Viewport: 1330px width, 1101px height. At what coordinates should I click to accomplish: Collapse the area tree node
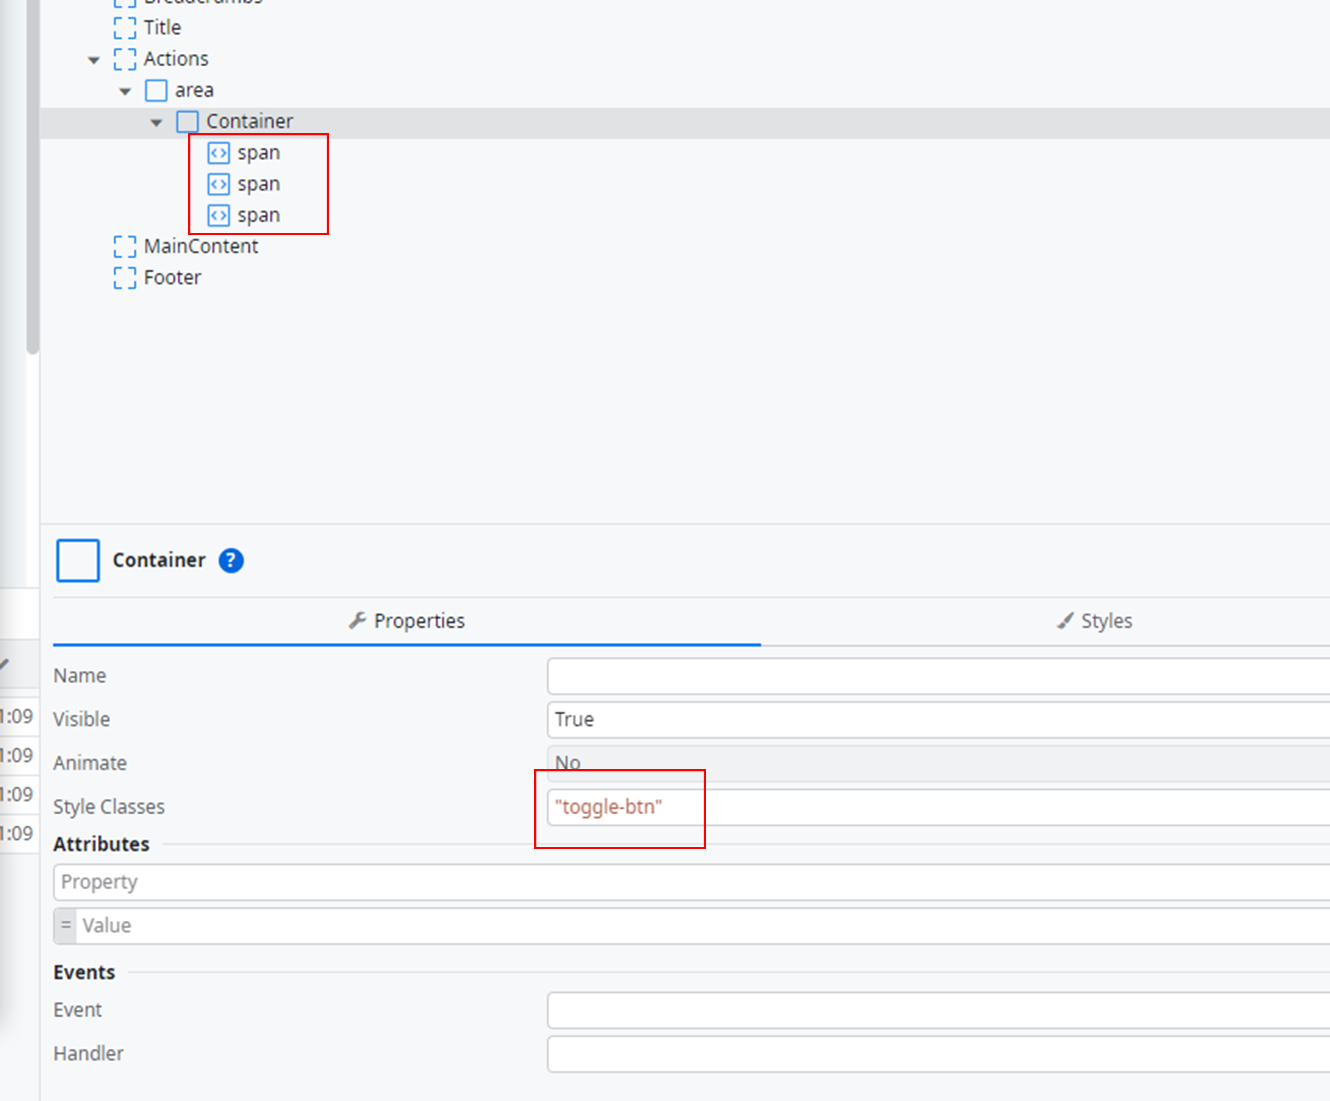(x=125, y=90)
